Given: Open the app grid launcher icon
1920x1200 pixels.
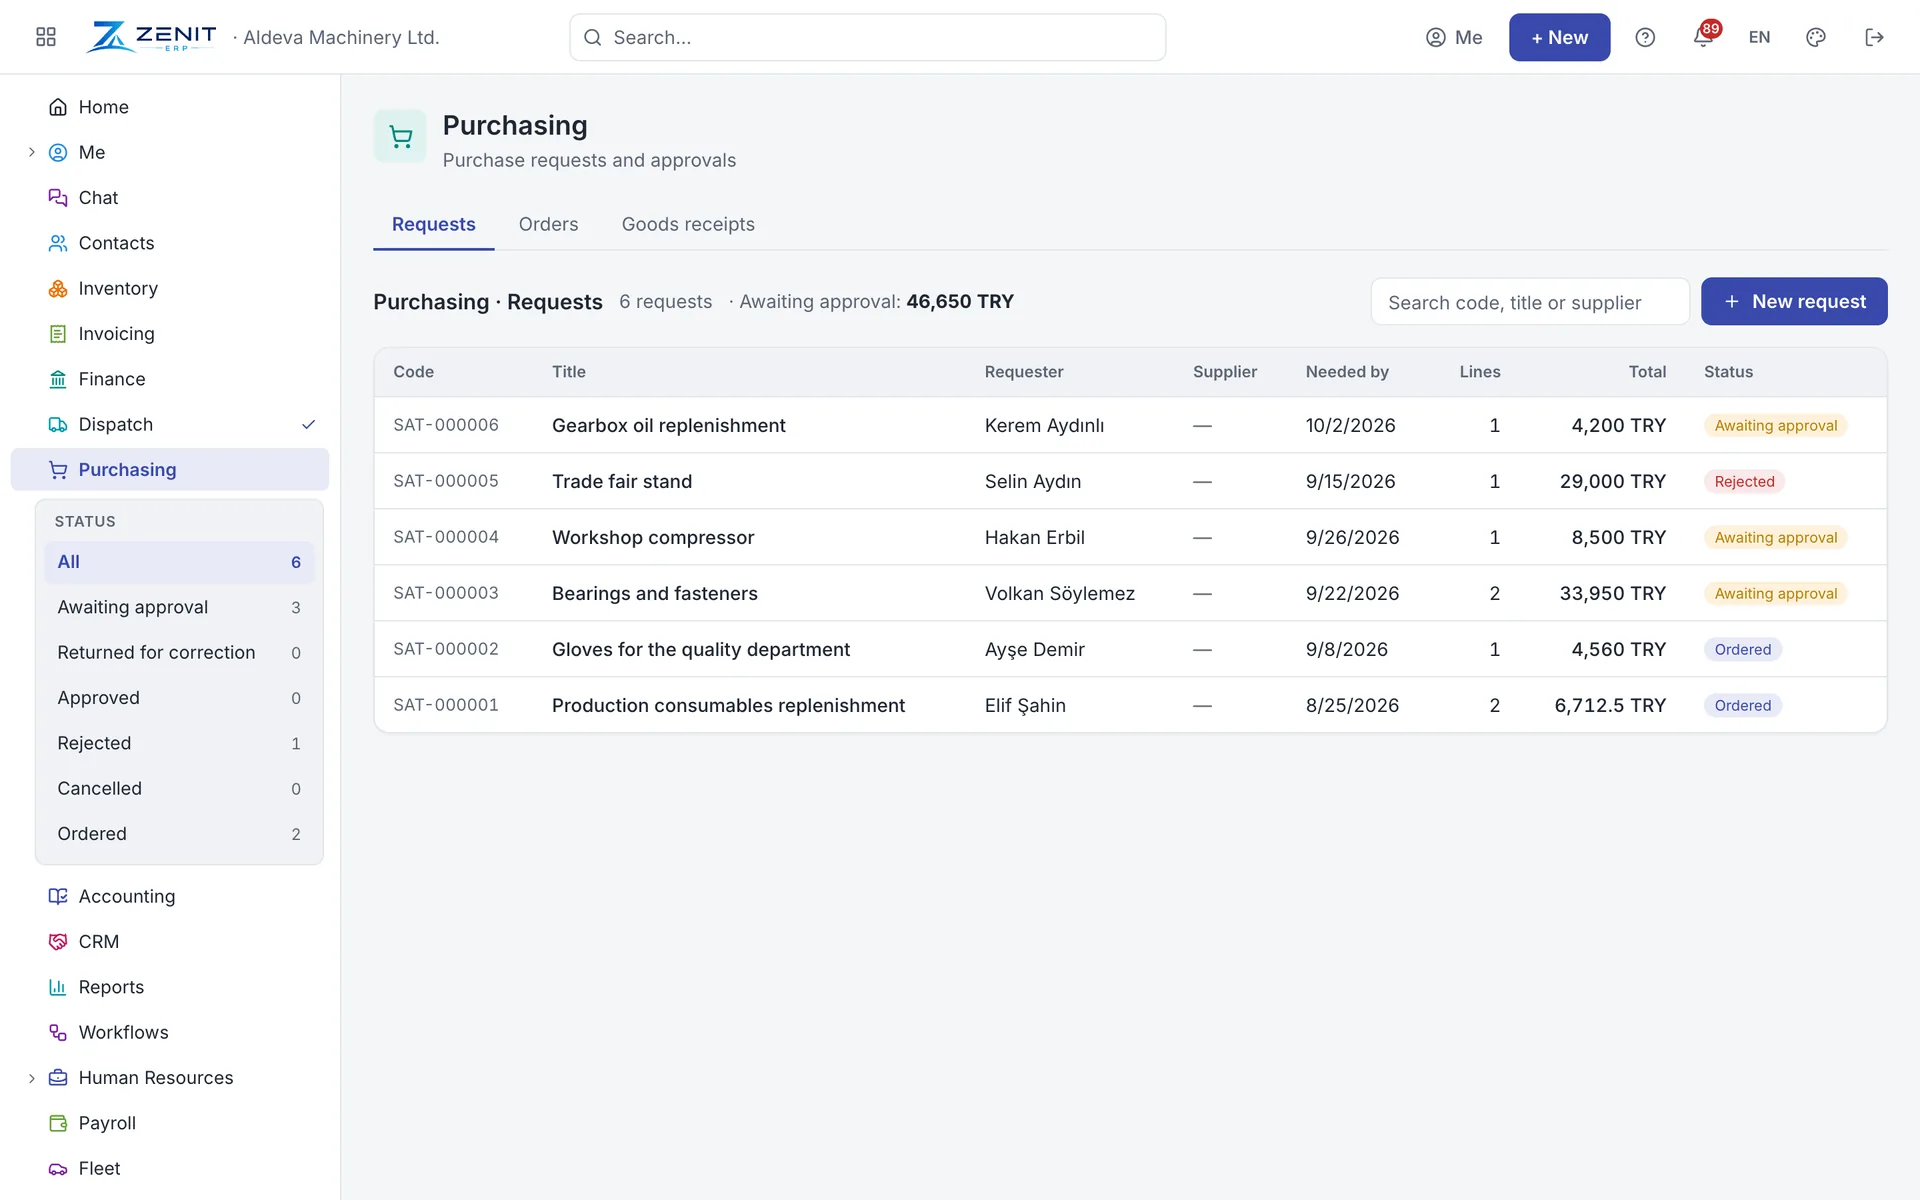Looking at the screenshot, I should pos(46,37).
